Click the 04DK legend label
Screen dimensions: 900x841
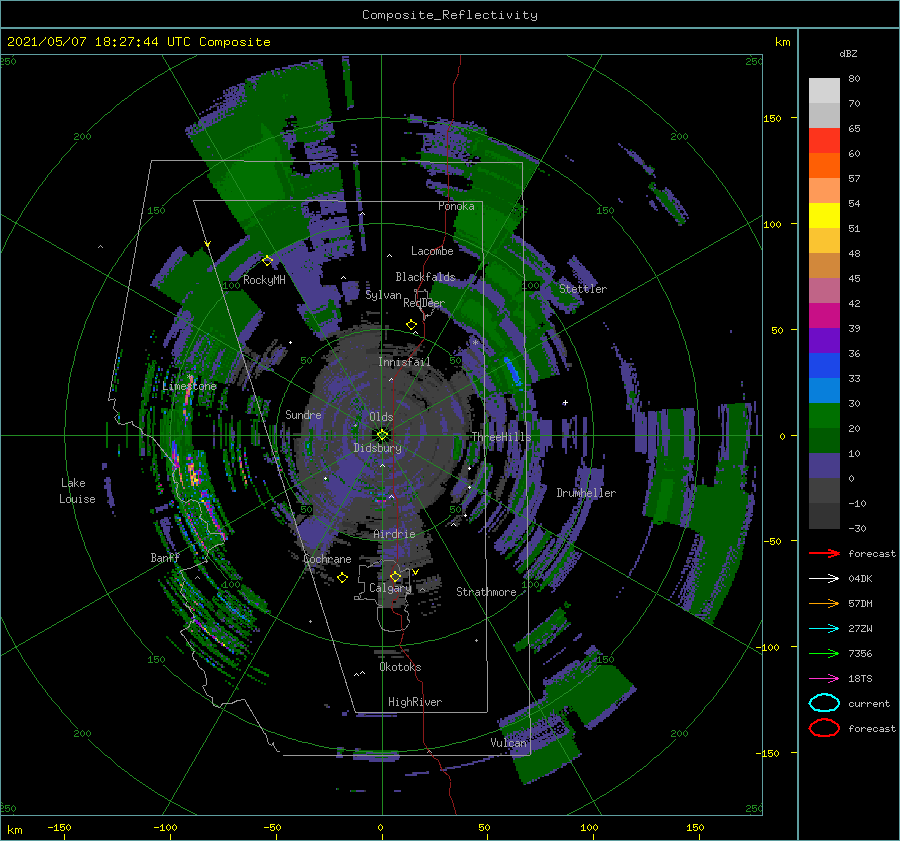860,579
